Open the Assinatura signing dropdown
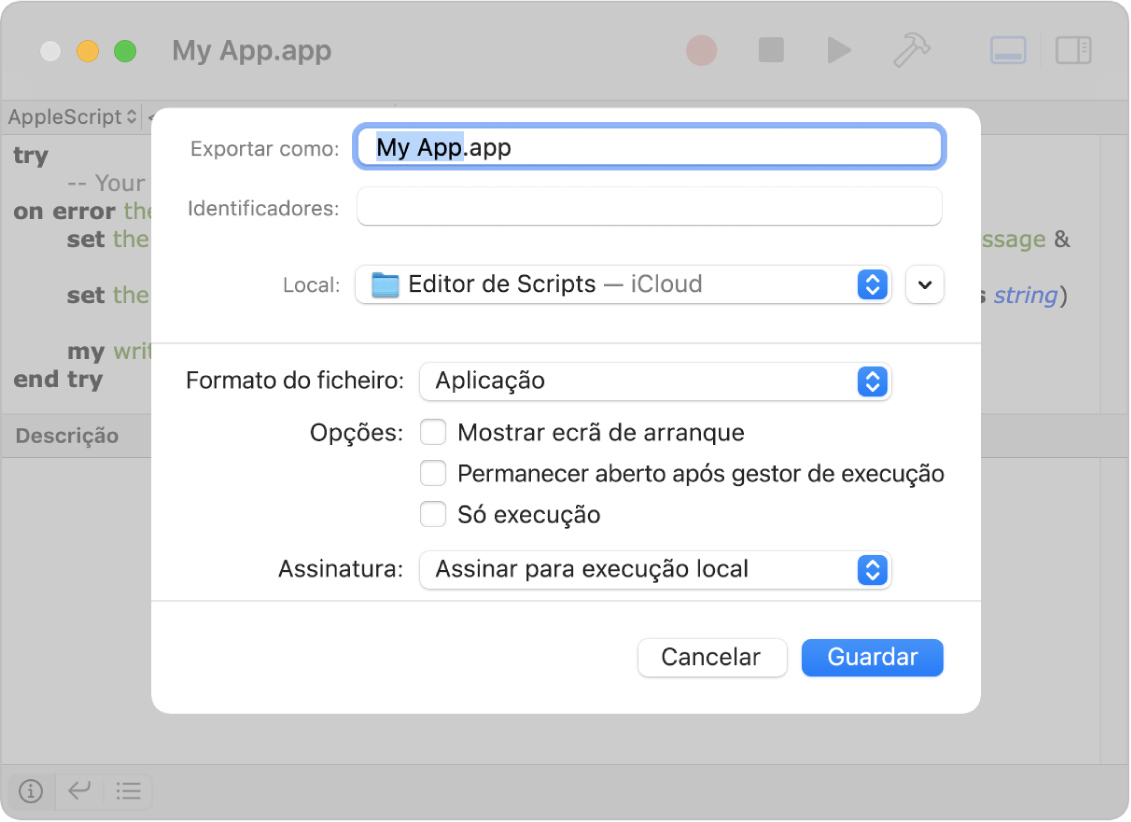Image resolution: width=1131 pixels, height=822 pixels. tap(655, 570)
